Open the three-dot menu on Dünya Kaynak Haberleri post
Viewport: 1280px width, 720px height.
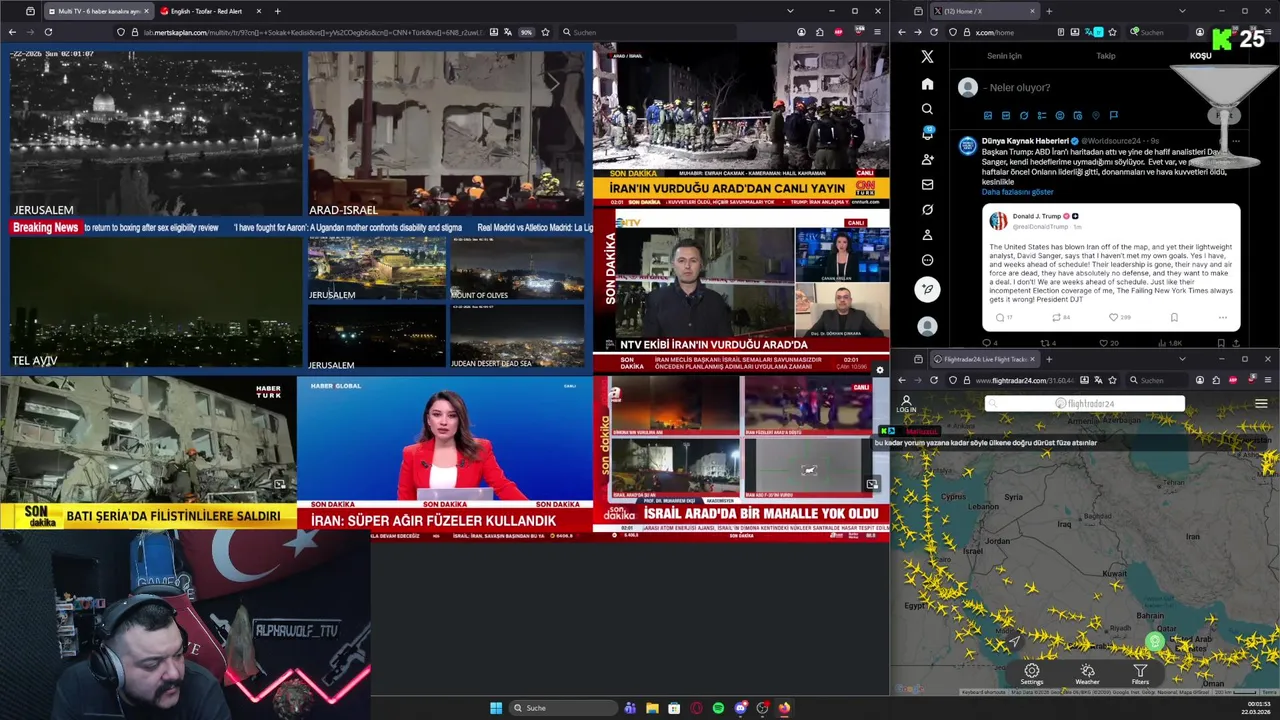[1235, 141]
